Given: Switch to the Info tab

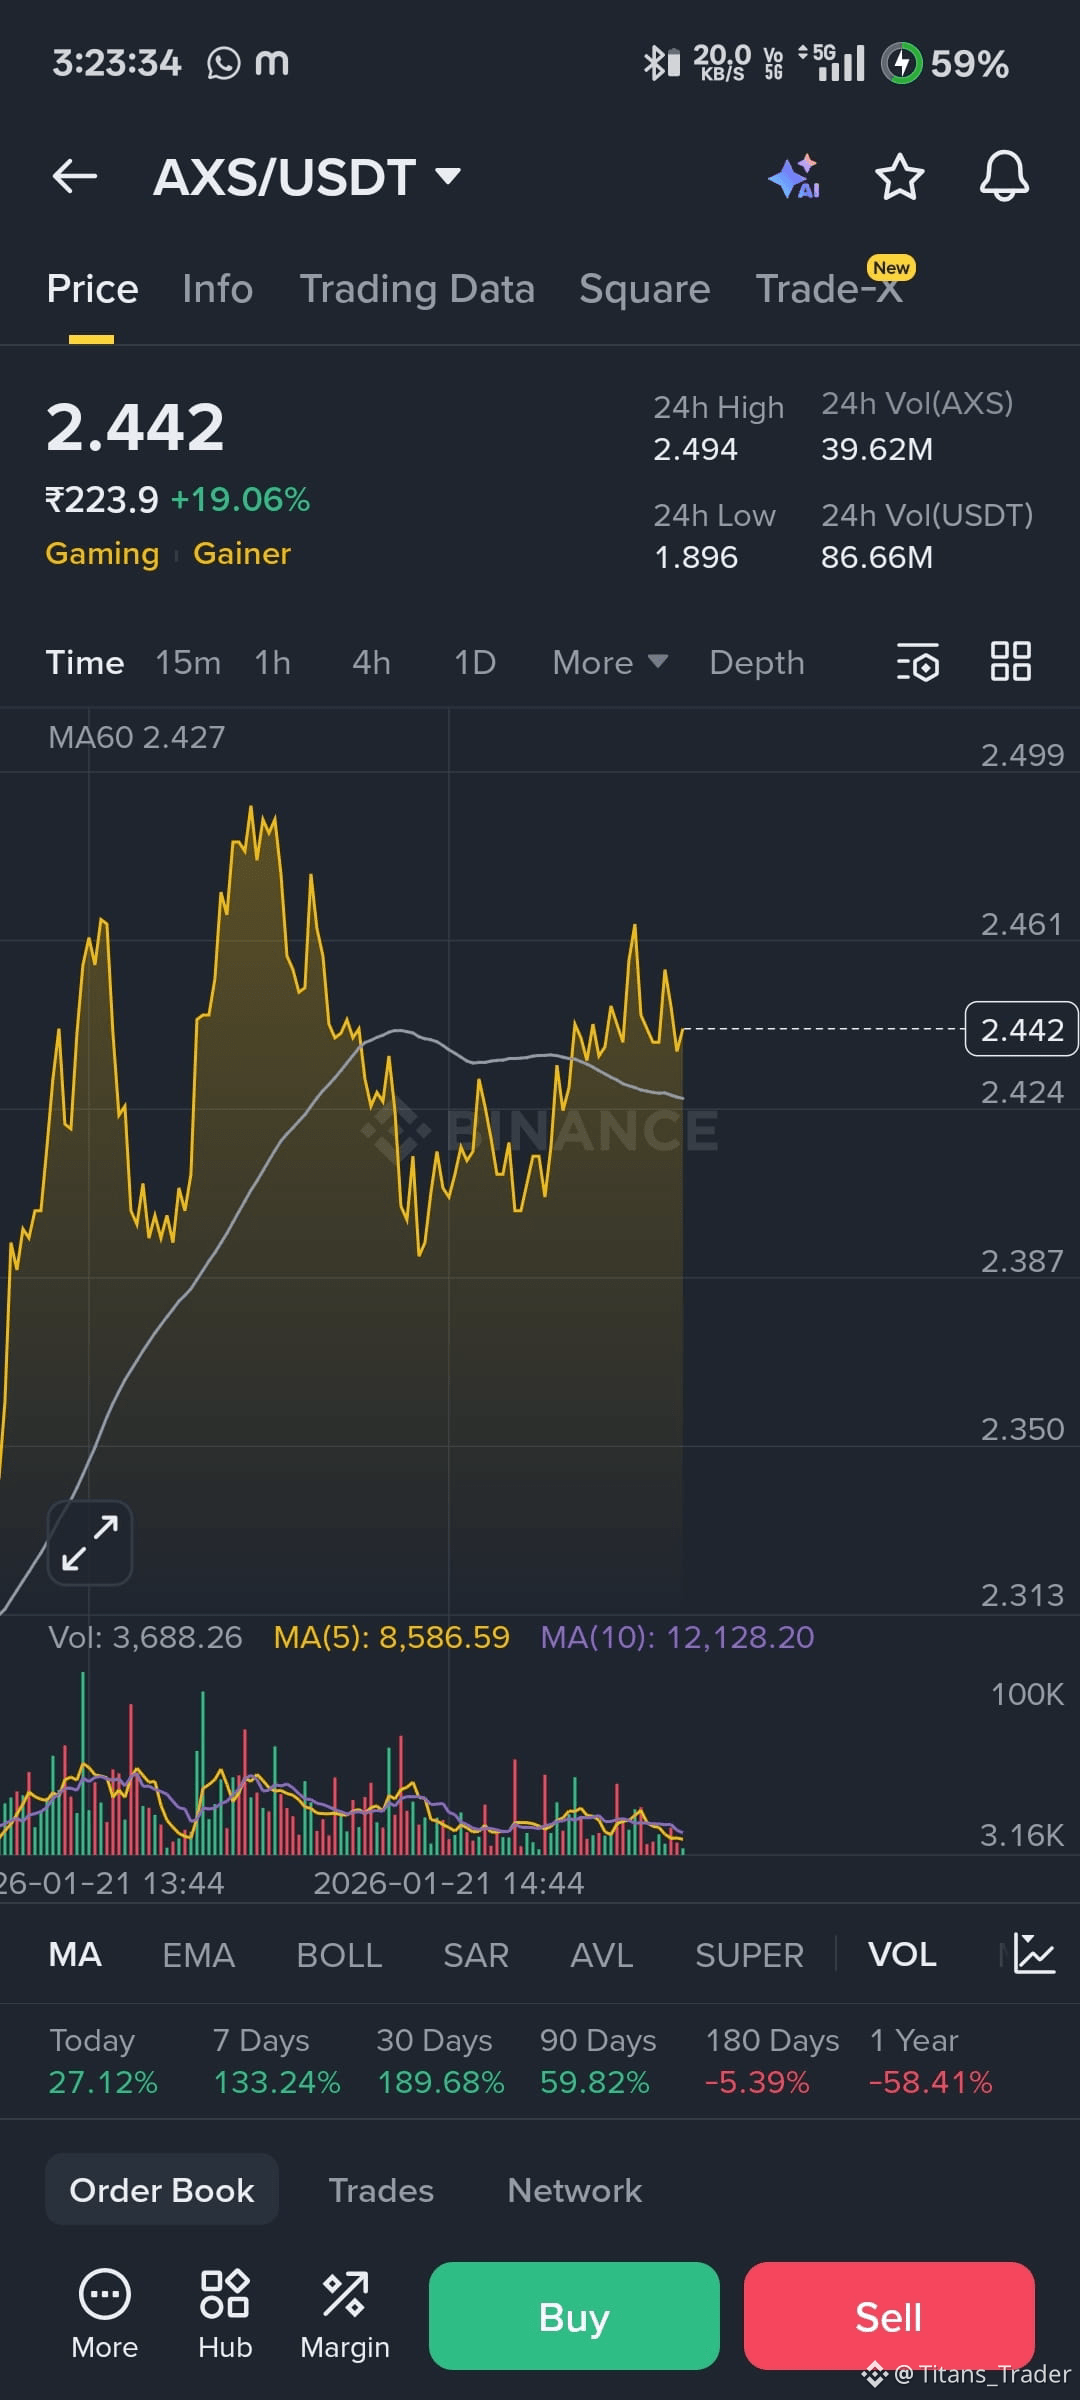Looking at the screenshot, I should (x=217, y=289).
